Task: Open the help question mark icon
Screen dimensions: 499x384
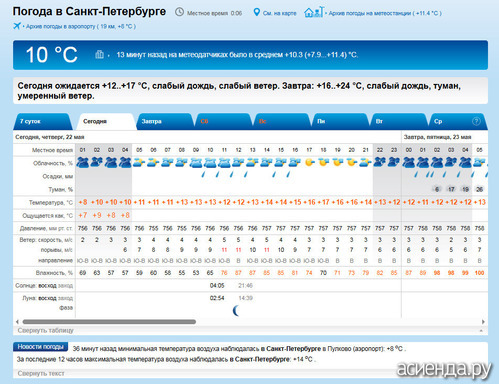Action: [x=476, y=121]
